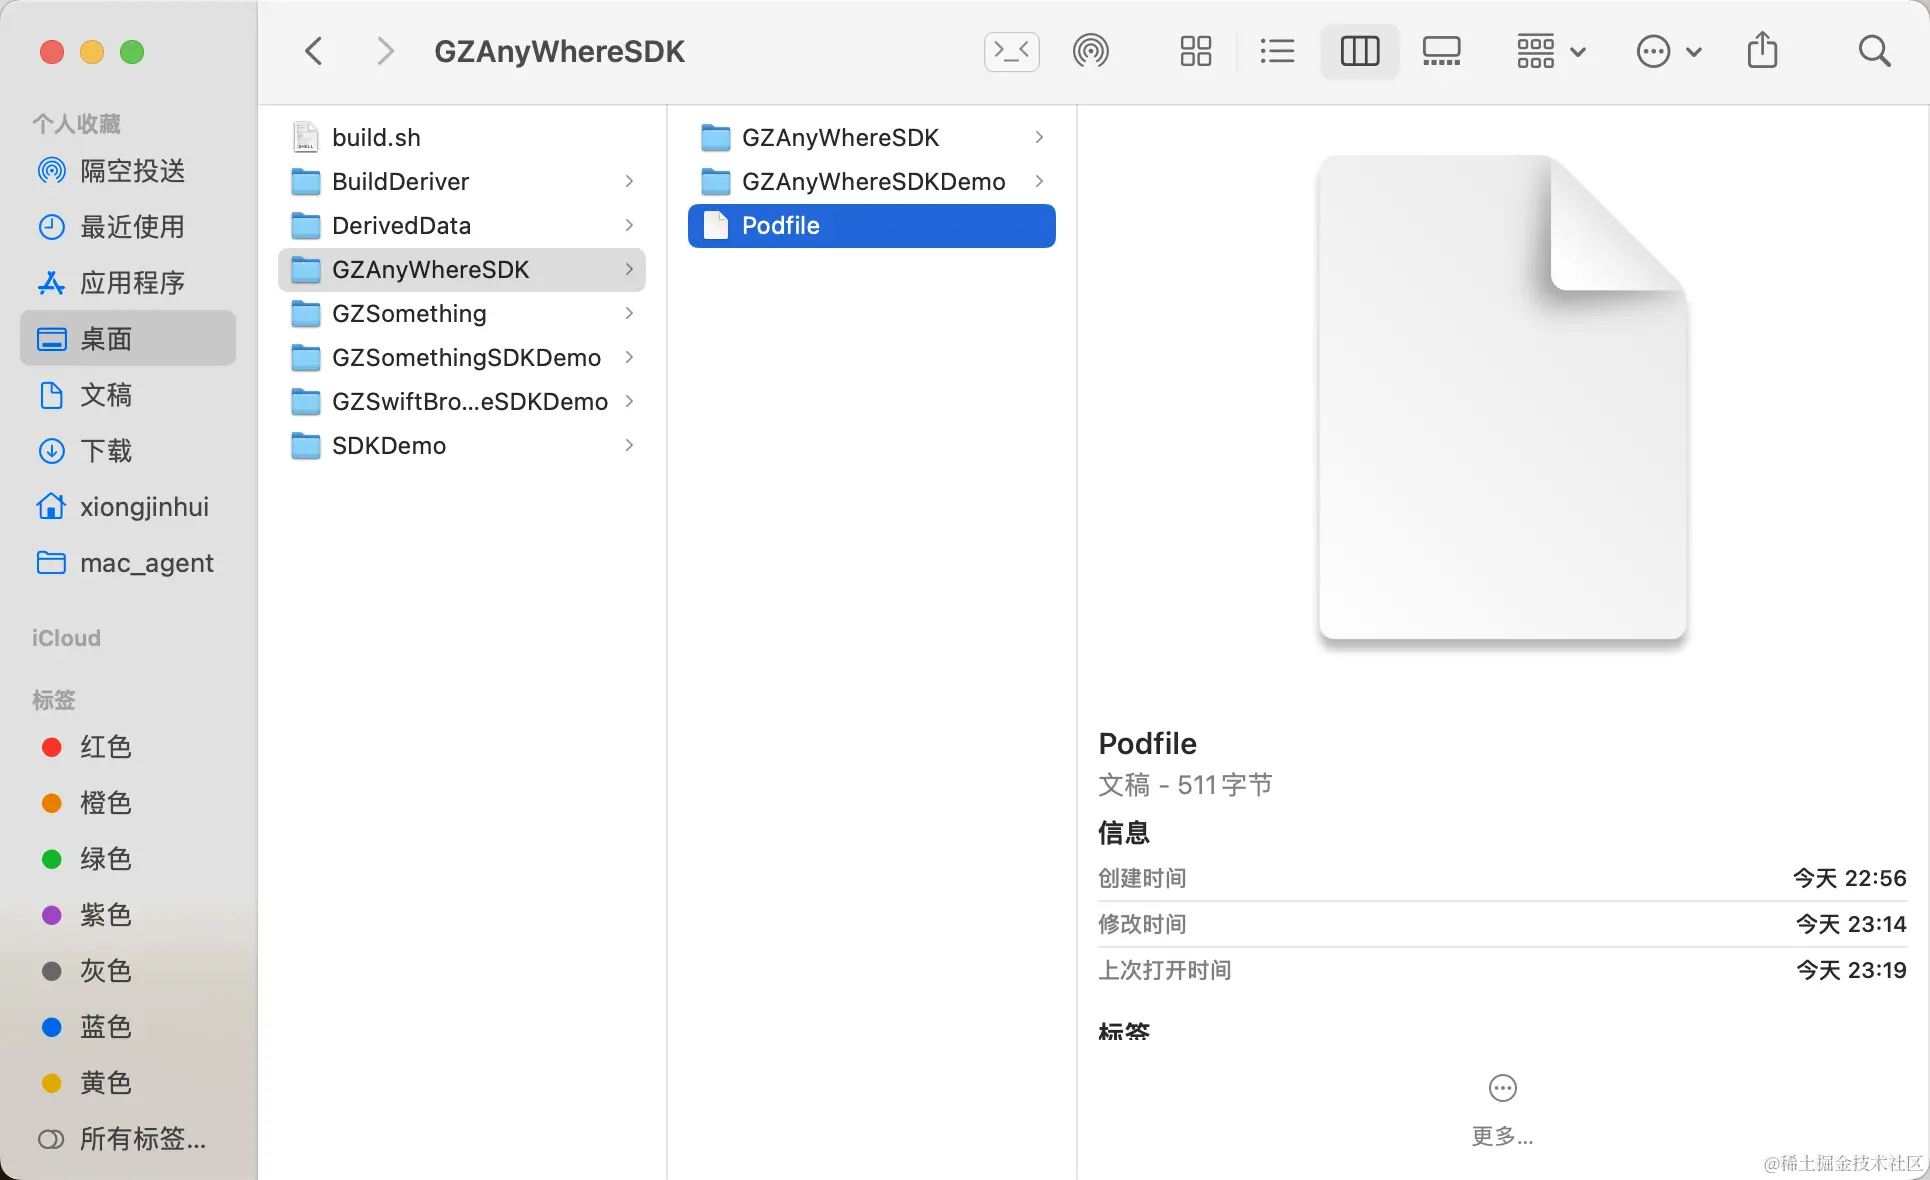
Task: Open Downloads in the sidebar
Action: click(x=105, y=451)
